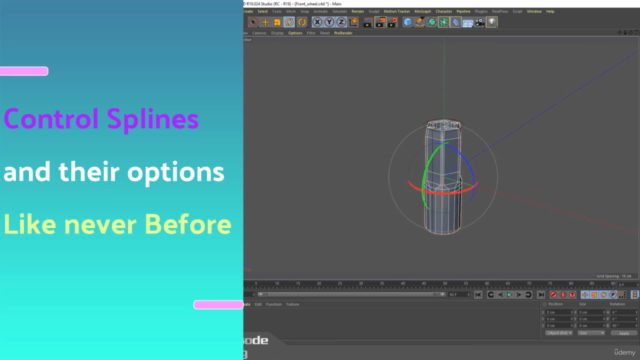The height and width of the screenshot is (360, 640).
Task: Open the Motion Tracker menu
Action: [x=397, y=11]
